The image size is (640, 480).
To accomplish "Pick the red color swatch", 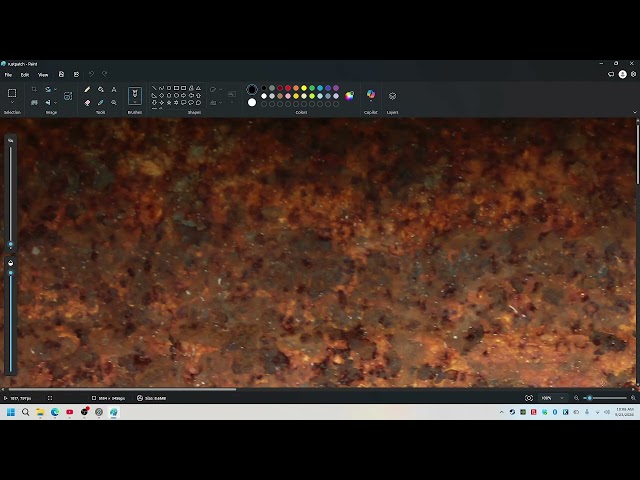I will coord(288,88).
